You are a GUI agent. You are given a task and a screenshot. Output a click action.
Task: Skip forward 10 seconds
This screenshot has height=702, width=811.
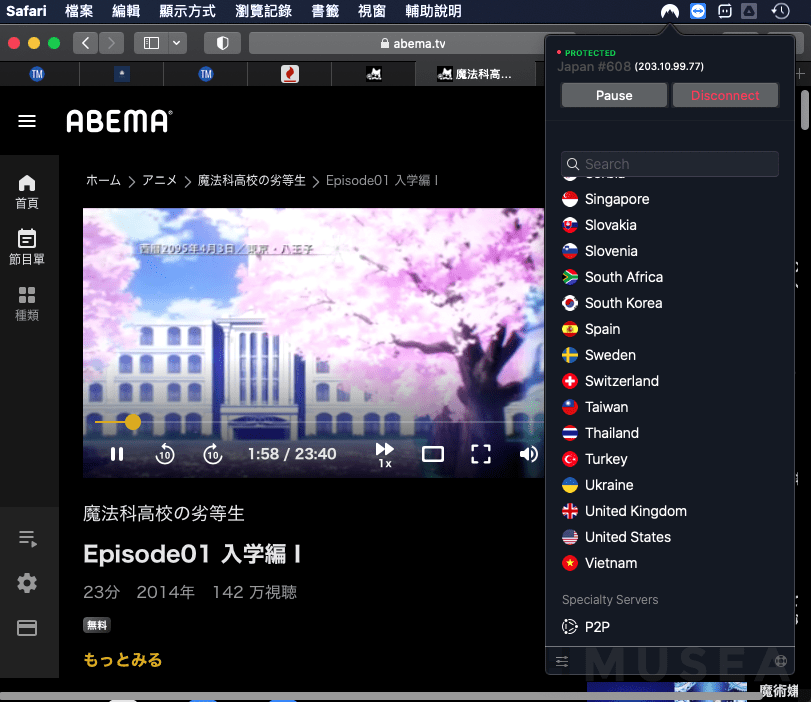coord(213,454)
